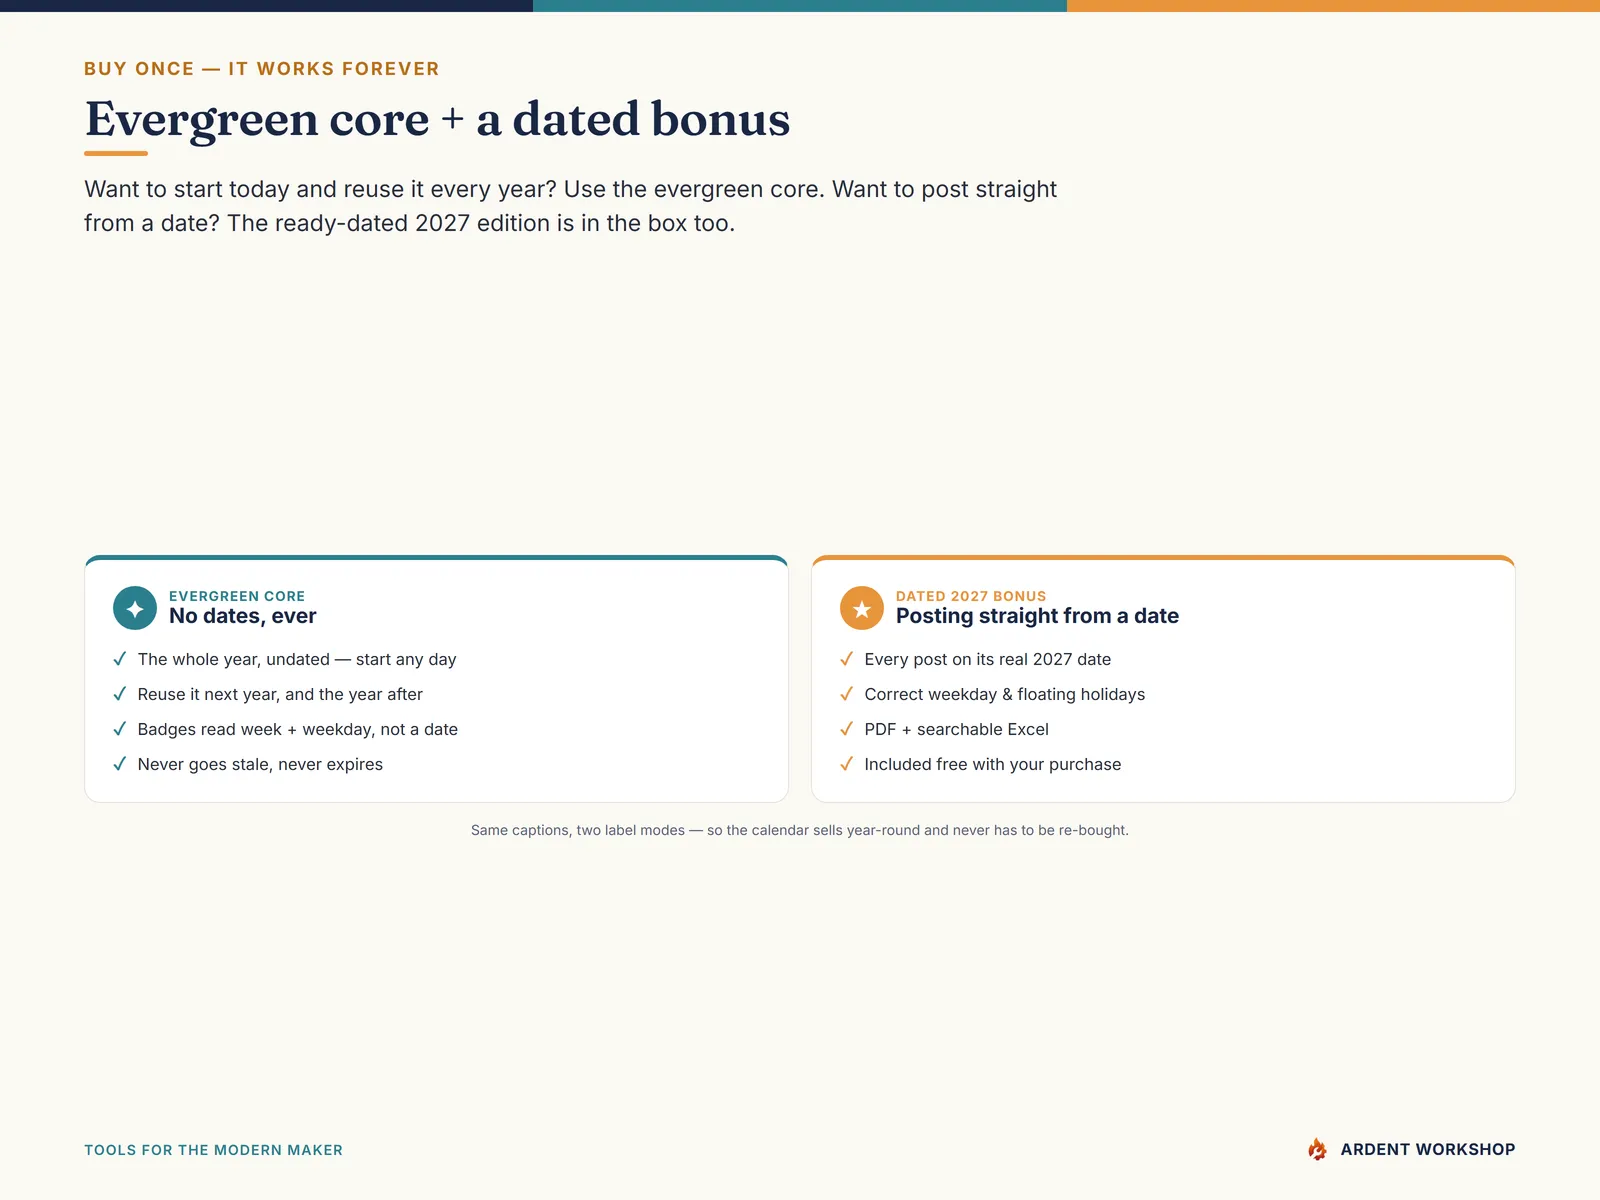Click checkmark beside 'Never goes stale, never expires'
The image size is (1600, 1200).
click(120, 764)
